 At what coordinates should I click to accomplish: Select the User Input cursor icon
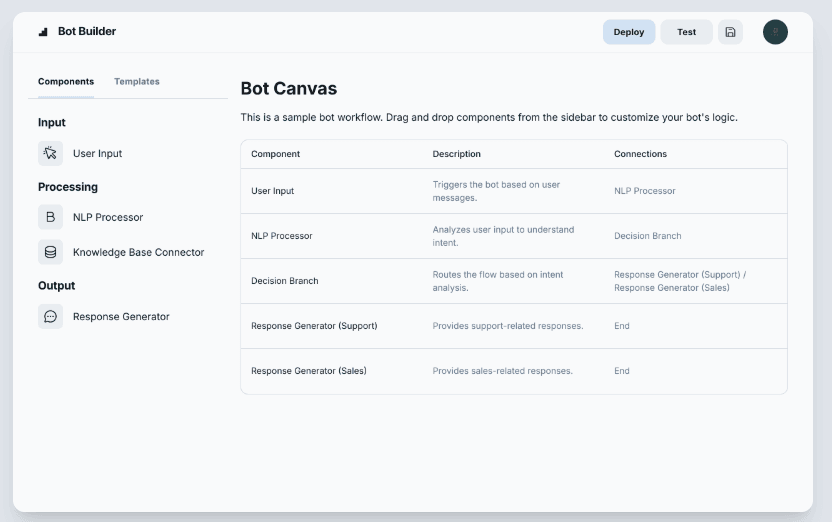pyautogui.click(x=50, y=153)
